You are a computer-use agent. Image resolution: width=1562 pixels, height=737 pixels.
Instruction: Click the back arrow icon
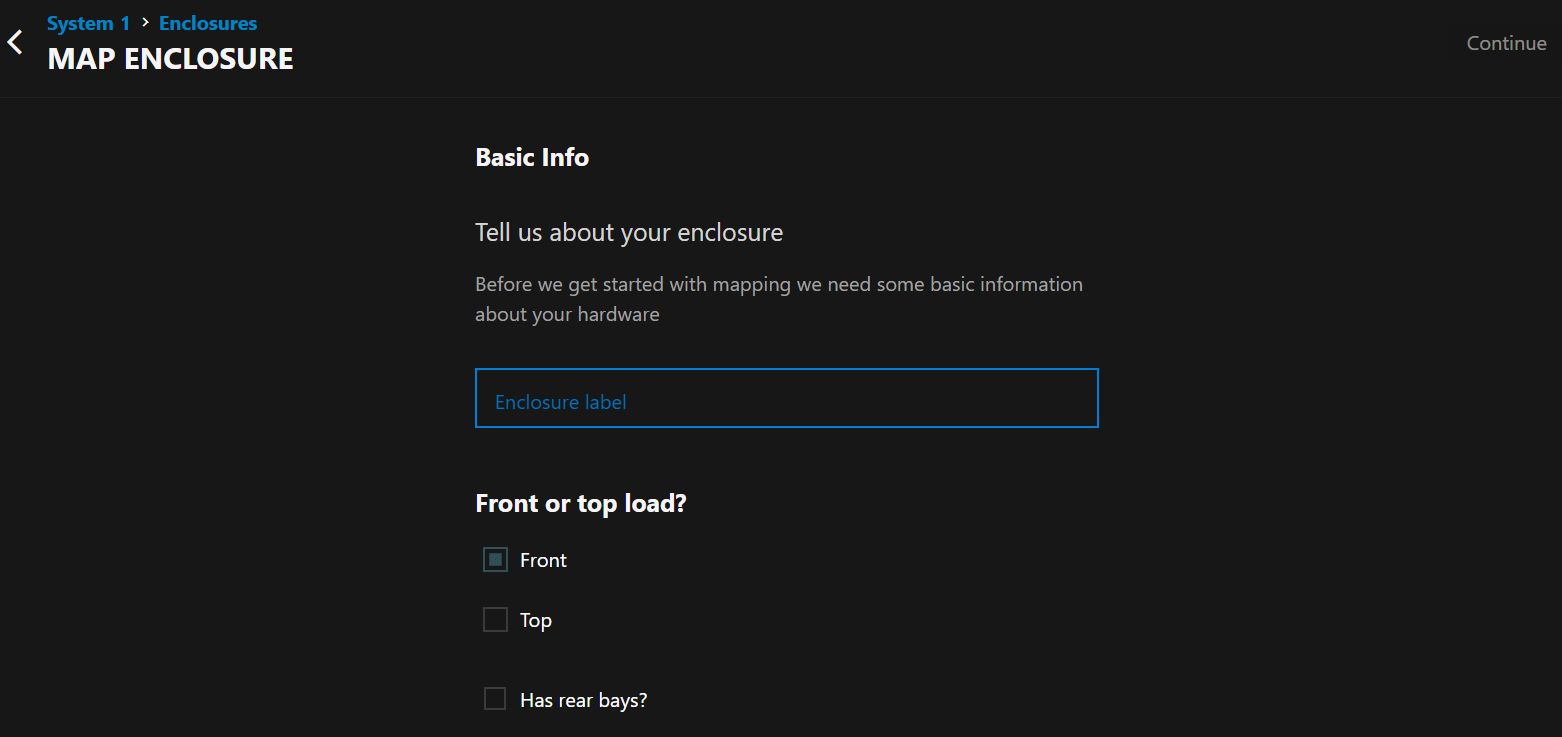pos(15,42)
